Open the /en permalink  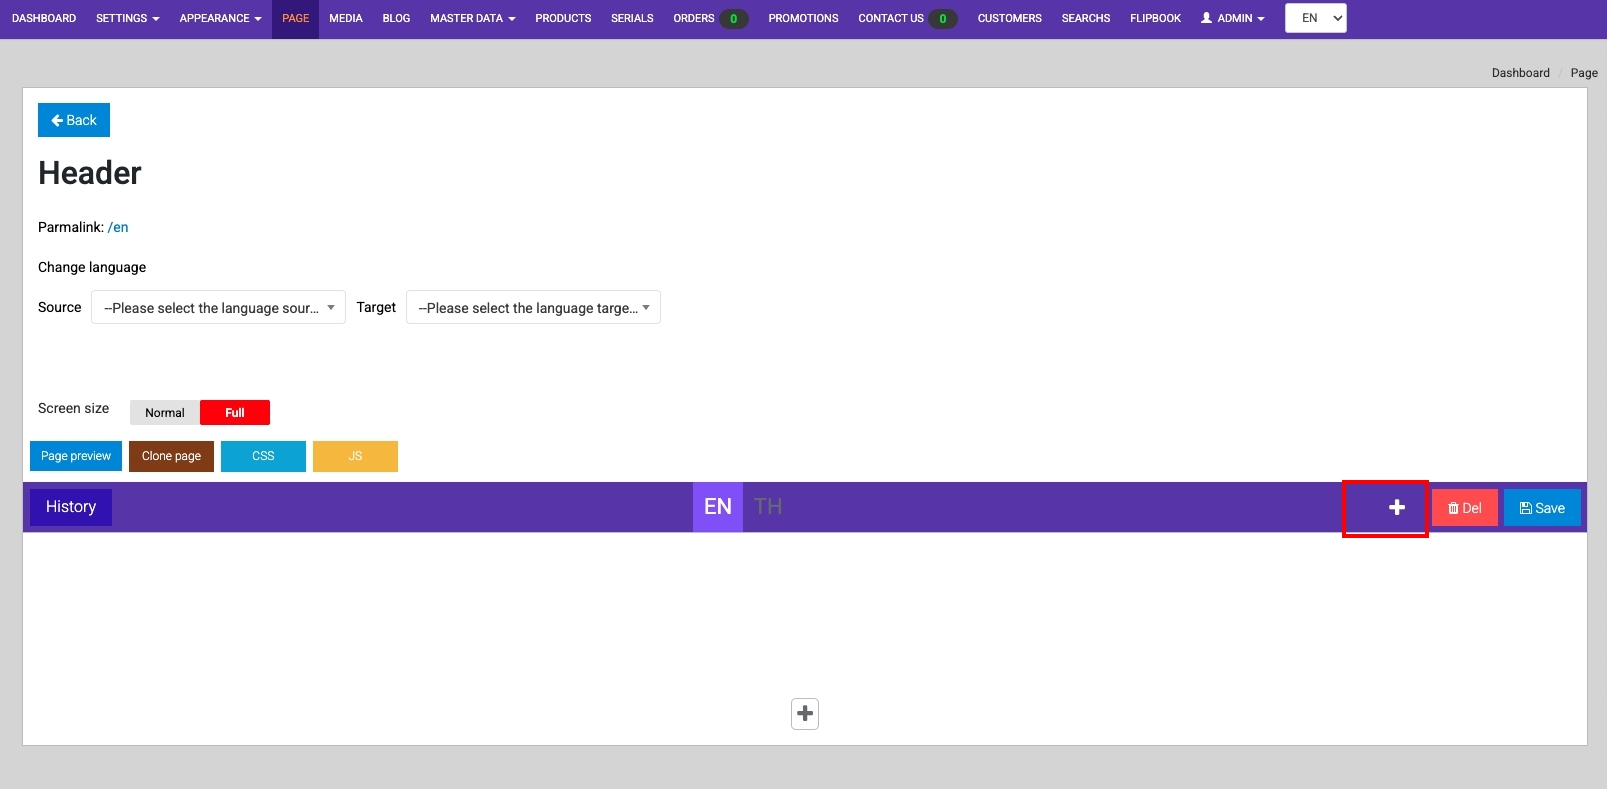click(x=118, y=228)
